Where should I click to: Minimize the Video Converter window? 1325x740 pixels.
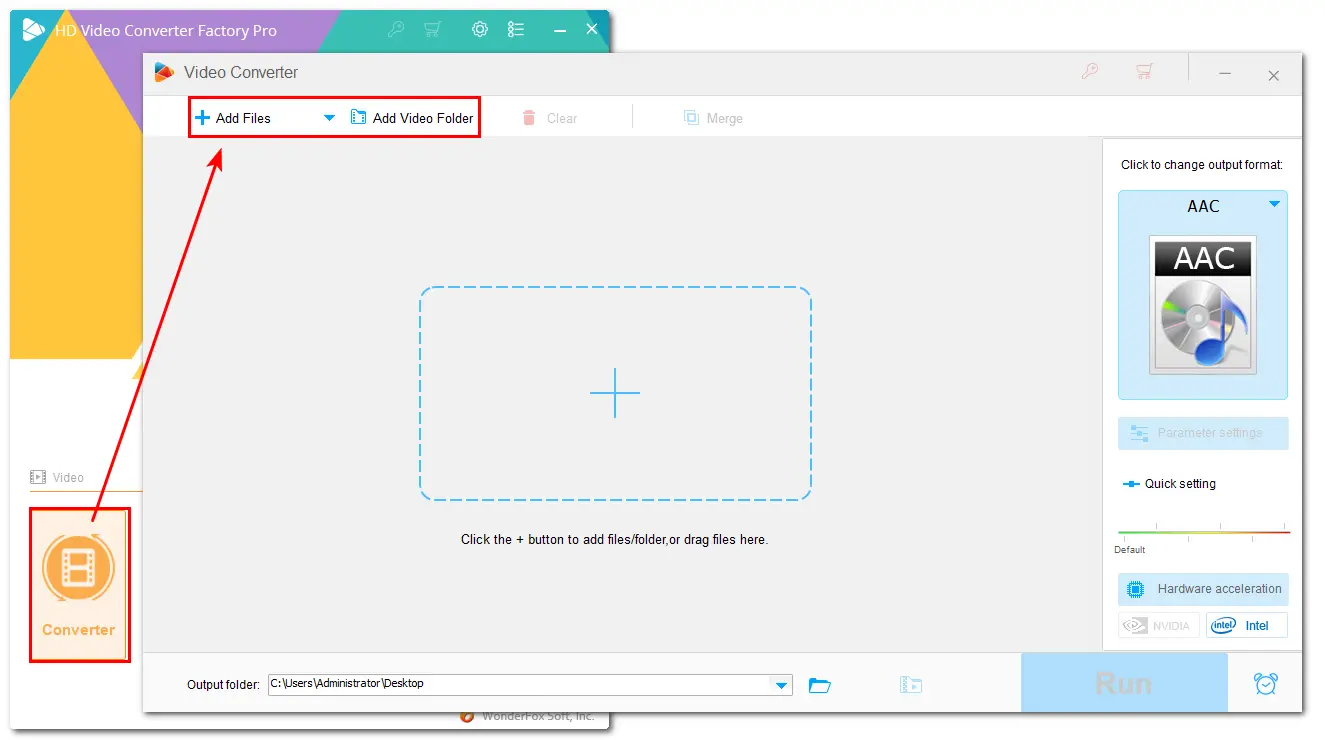[x=1225, y=73]
